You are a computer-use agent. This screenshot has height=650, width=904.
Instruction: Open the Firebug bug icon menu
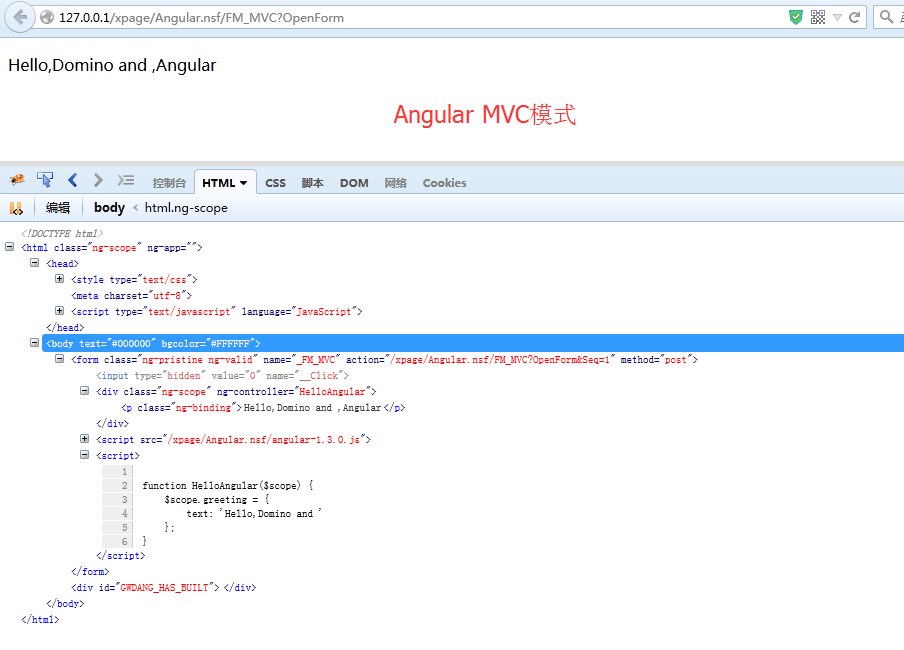(17, 181)
